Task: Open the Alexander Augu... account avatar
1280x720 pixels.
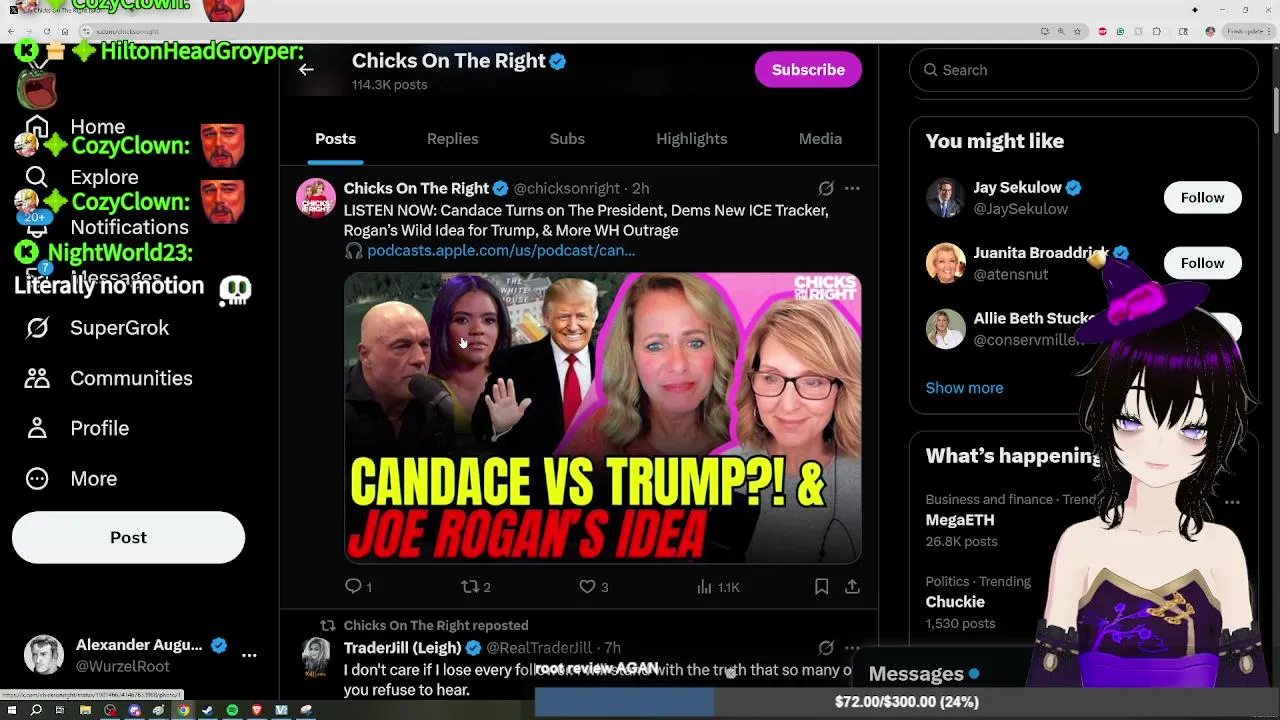Action: [x=44, y=656]
